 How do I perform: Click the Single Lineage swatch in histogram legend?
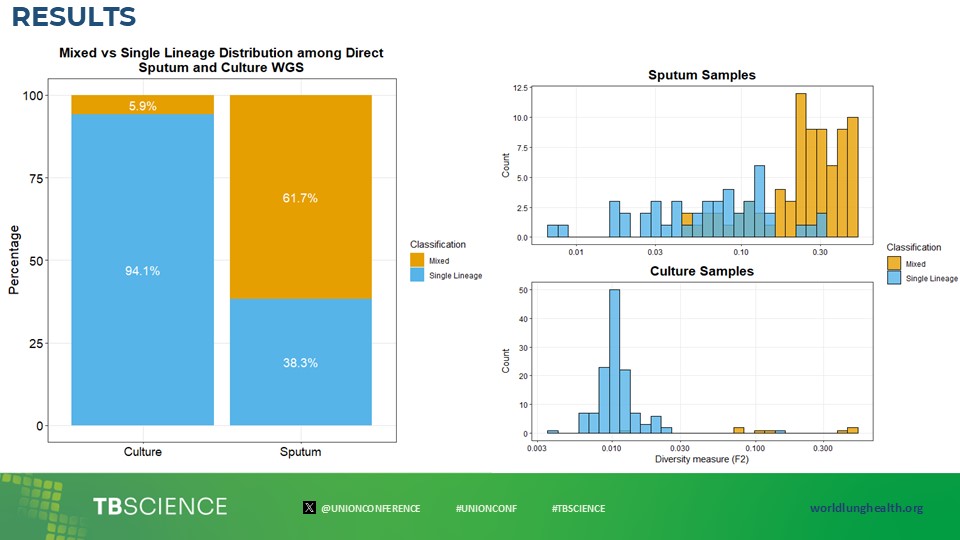894,278
